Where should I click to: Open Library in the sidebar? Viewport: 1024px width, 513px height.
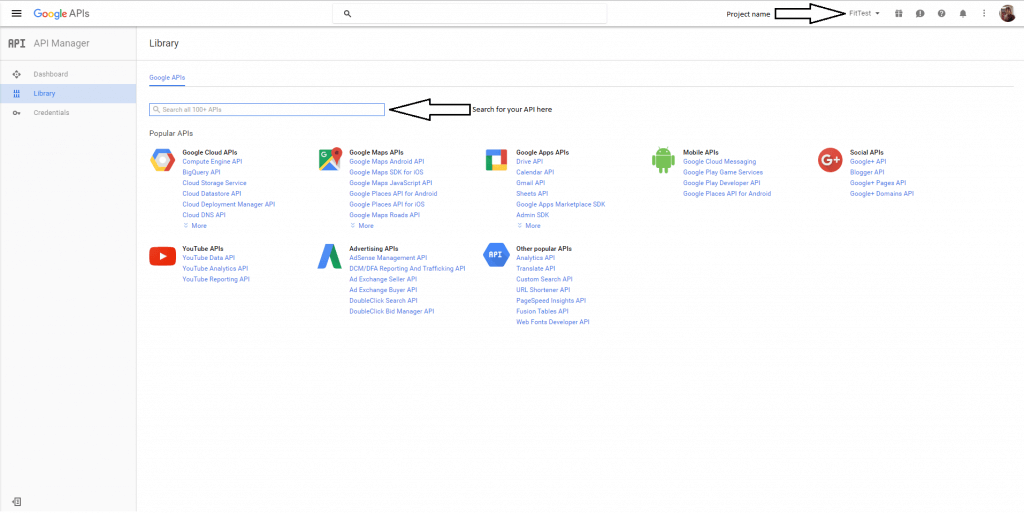[x=68, y=93]
